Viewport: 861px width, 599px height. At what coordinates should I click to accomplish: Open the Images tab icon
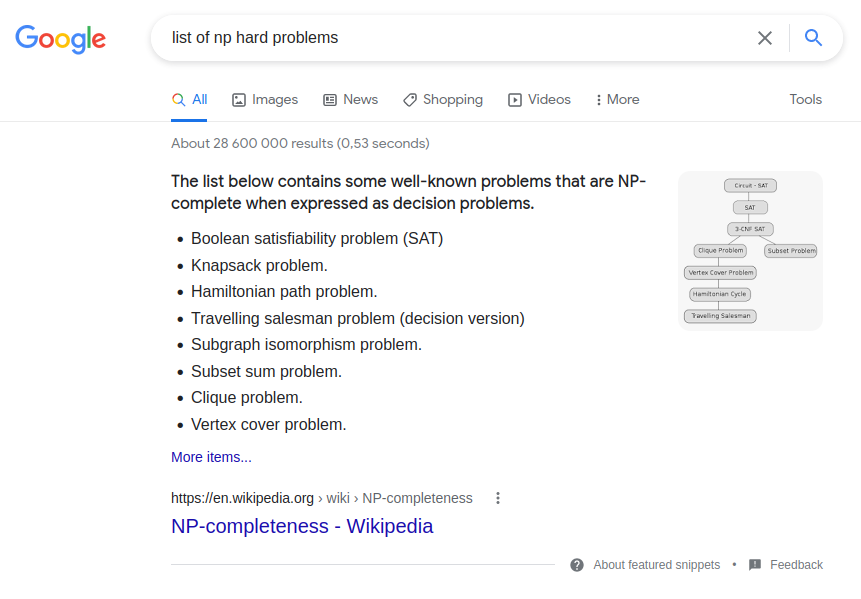(239, 100)
